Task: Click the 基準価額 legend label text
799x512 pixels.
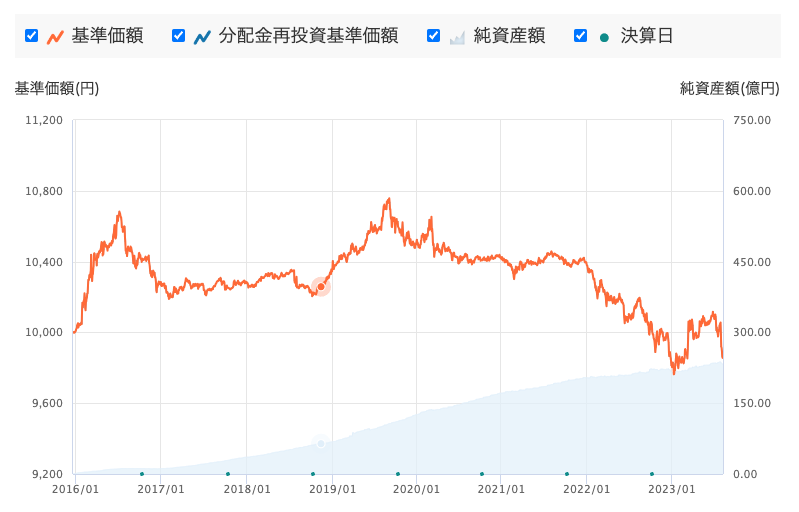Action: pos(107,36)
